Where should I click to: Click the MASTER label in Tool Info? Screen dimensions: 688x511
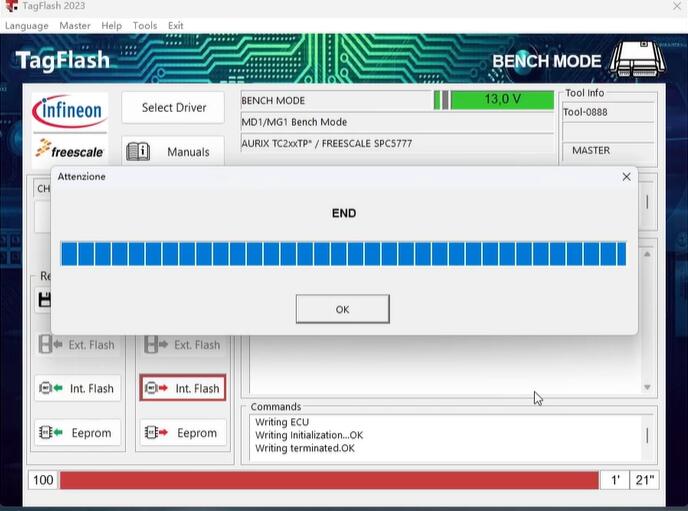pyautogui.click(x=591, y=150)
